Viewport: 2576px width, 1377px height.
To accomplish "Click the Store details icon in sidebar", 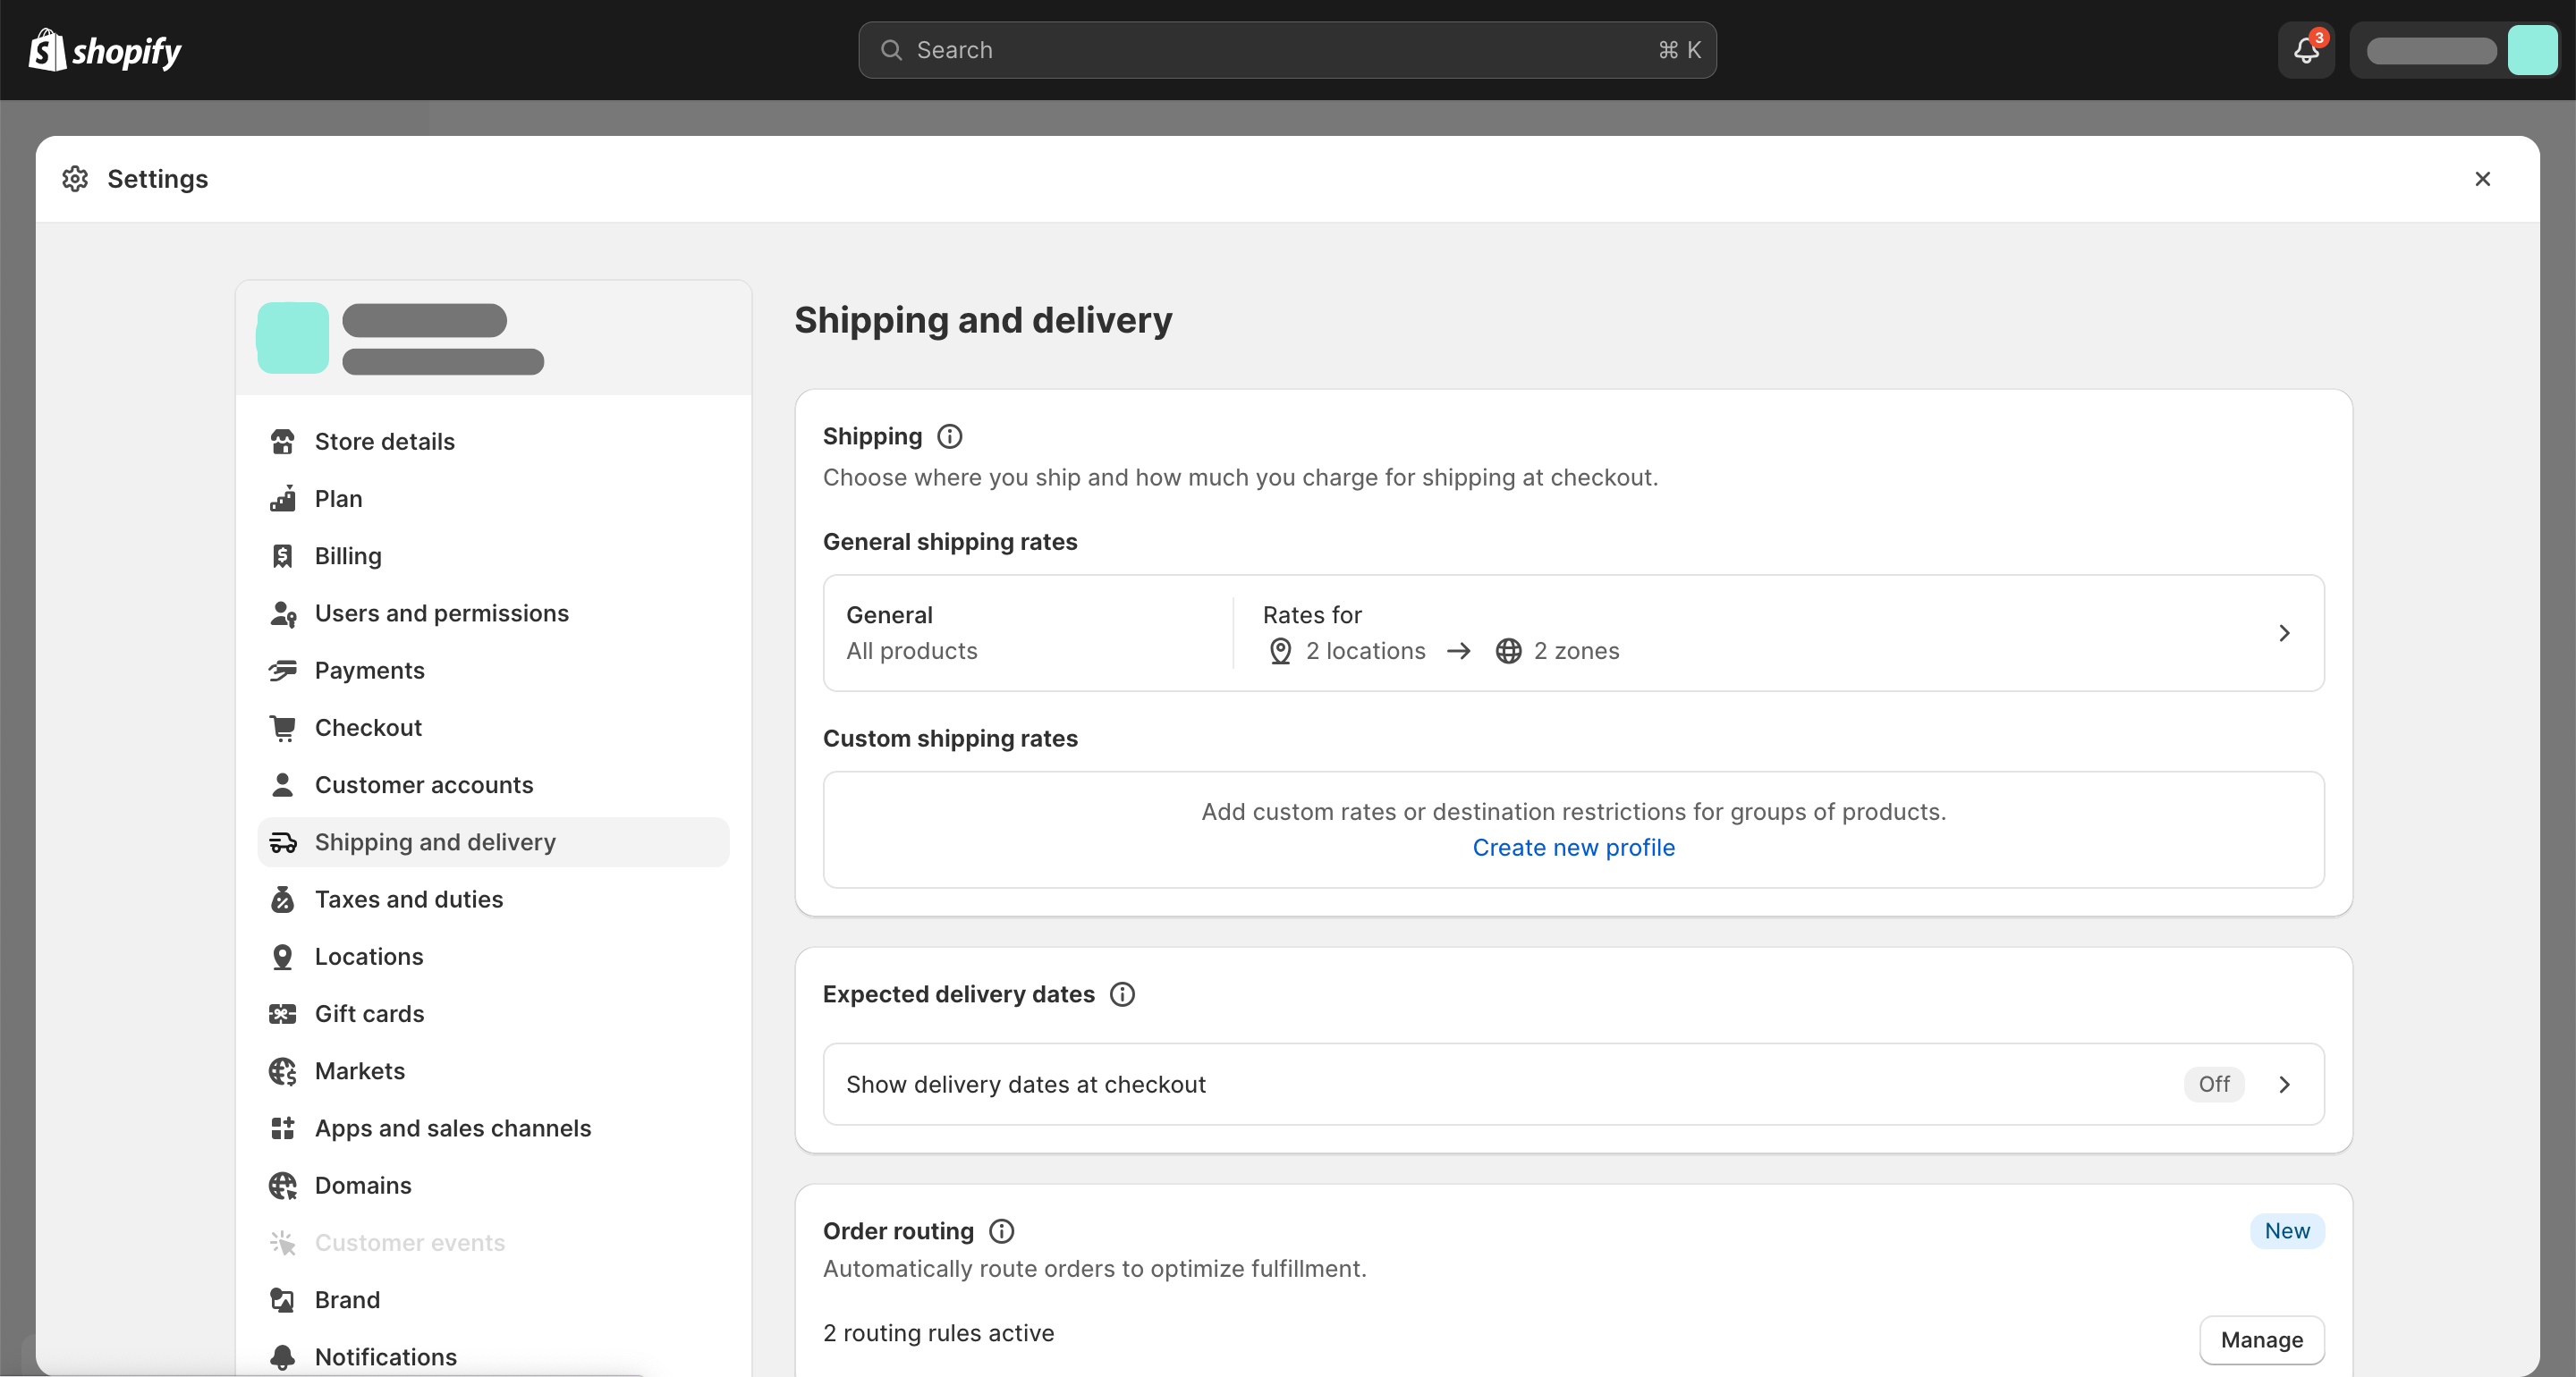I will pos(283,440).
